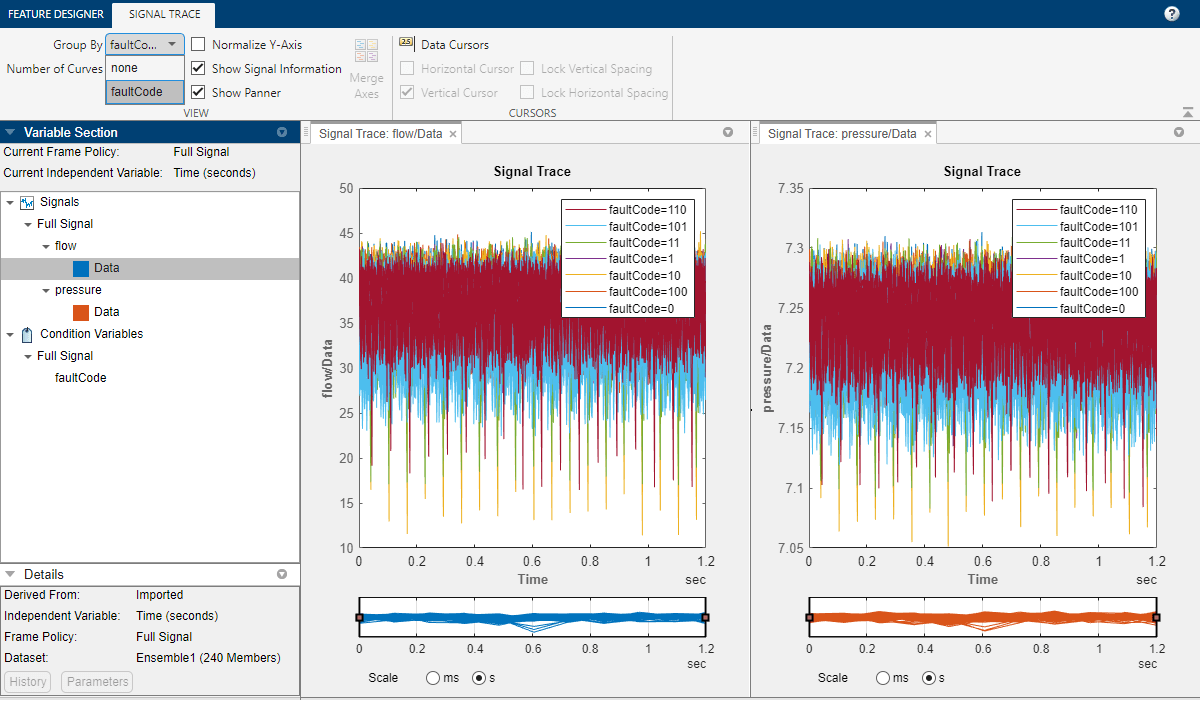Click the Data Cursors icon
The image size is (1200, 703).
pyautogui.click(x=407, y=44)
